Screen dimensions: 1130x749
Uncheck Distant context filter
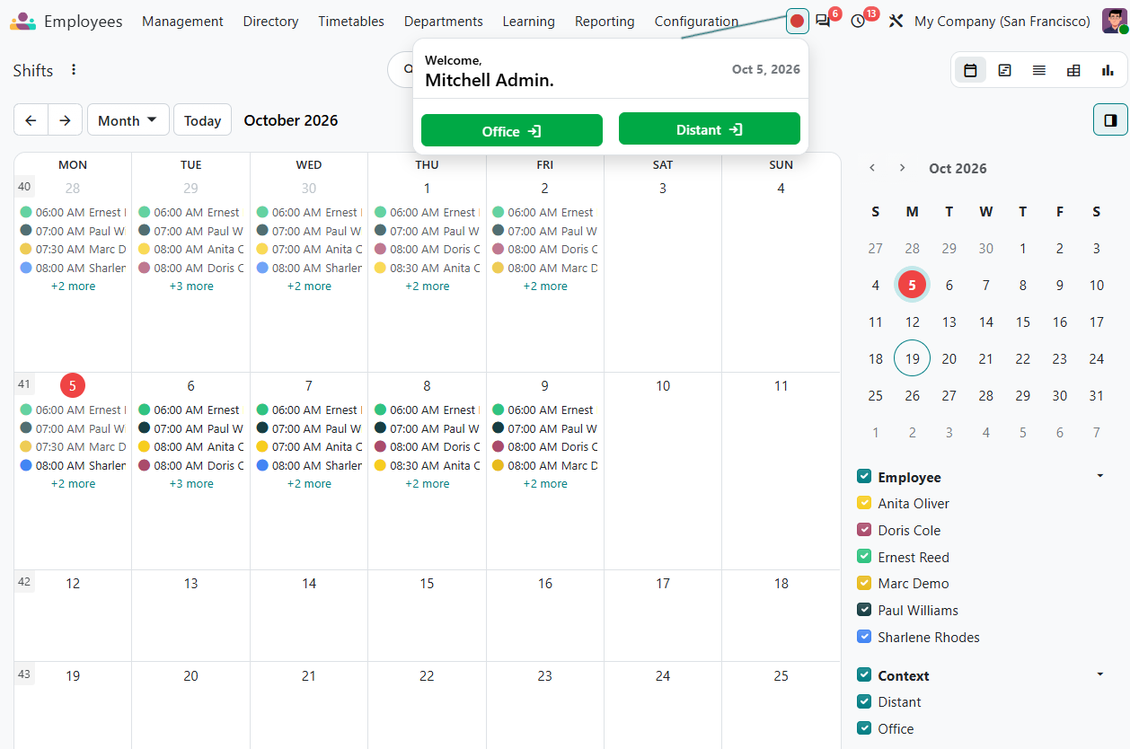coord(864,701)
